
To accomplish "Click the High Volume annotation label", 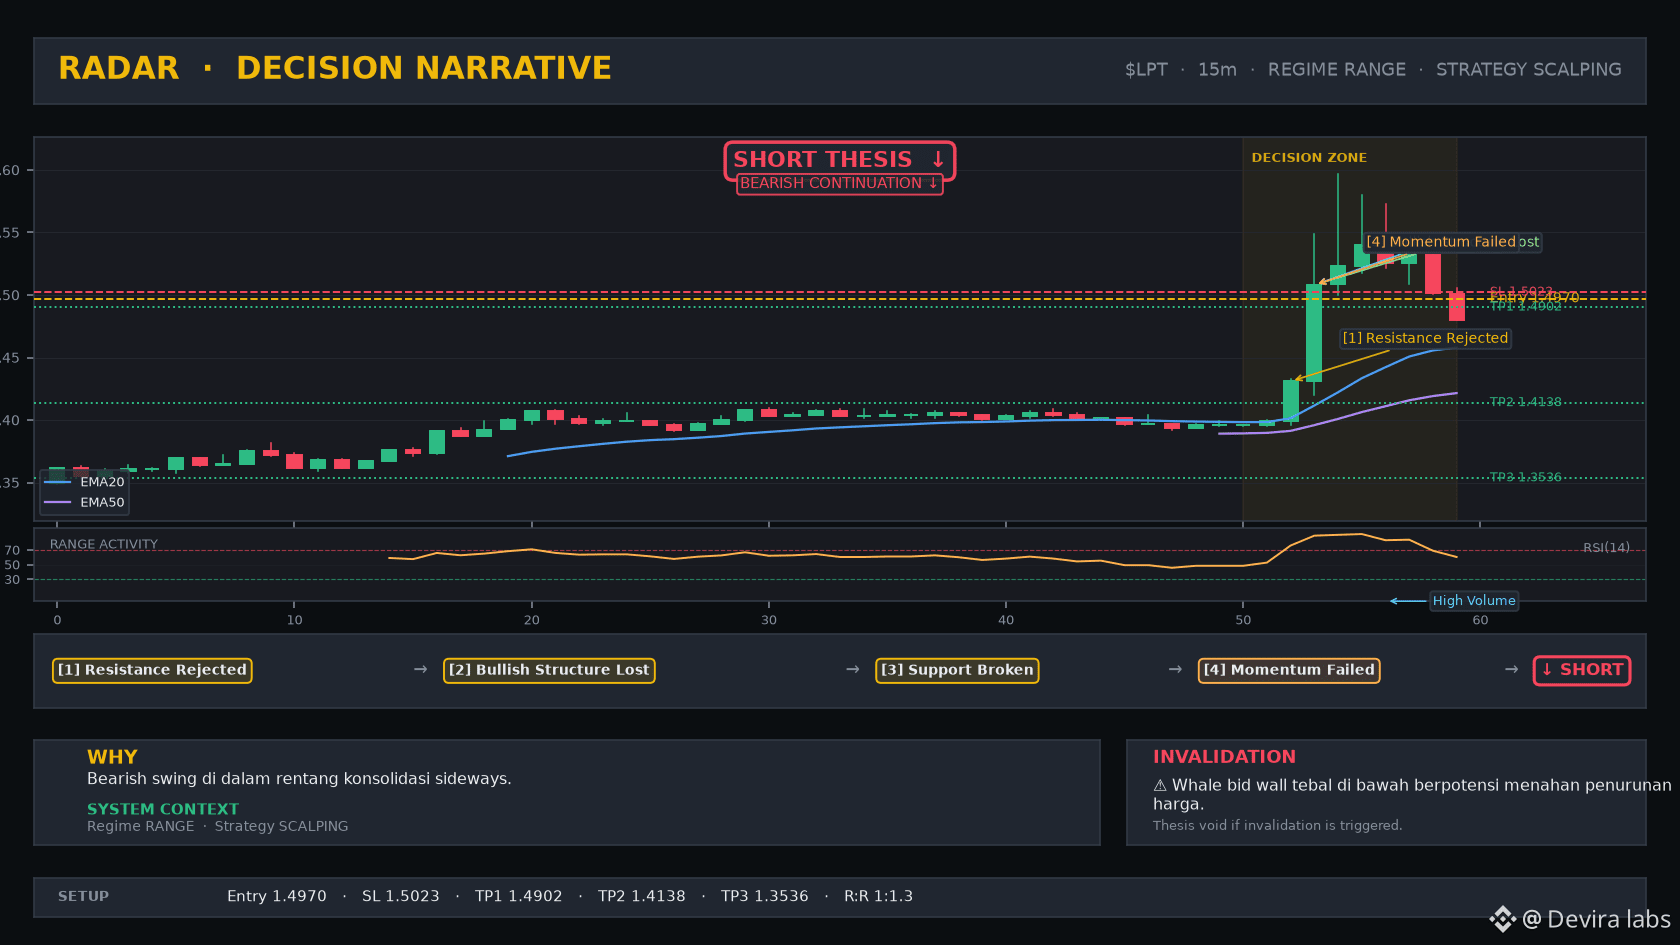I will (1474, 601).
